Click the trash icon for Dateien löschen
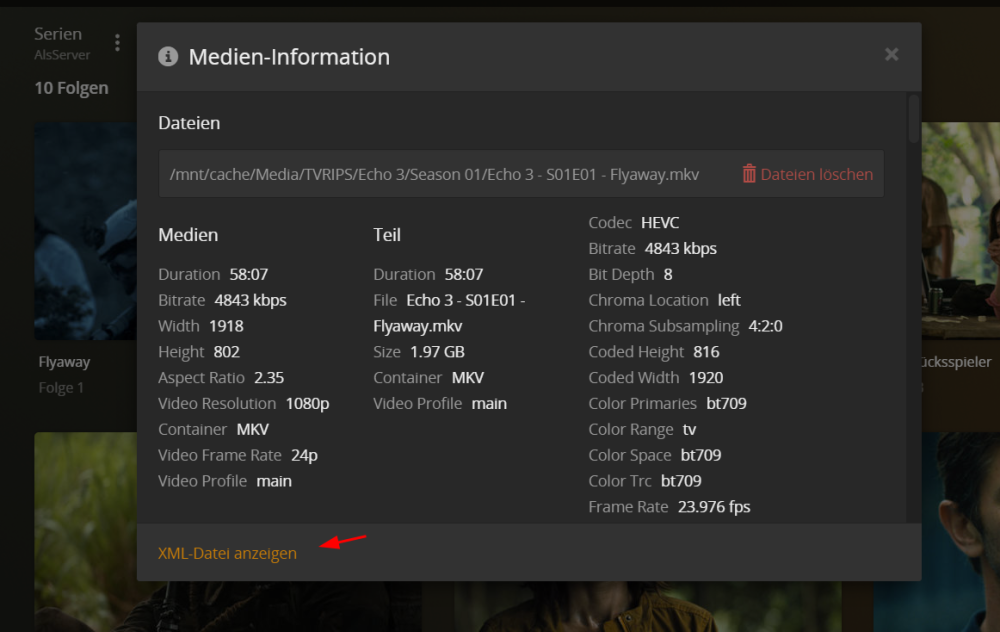Viewport: 1000px width, 632px height. point(749,174)
